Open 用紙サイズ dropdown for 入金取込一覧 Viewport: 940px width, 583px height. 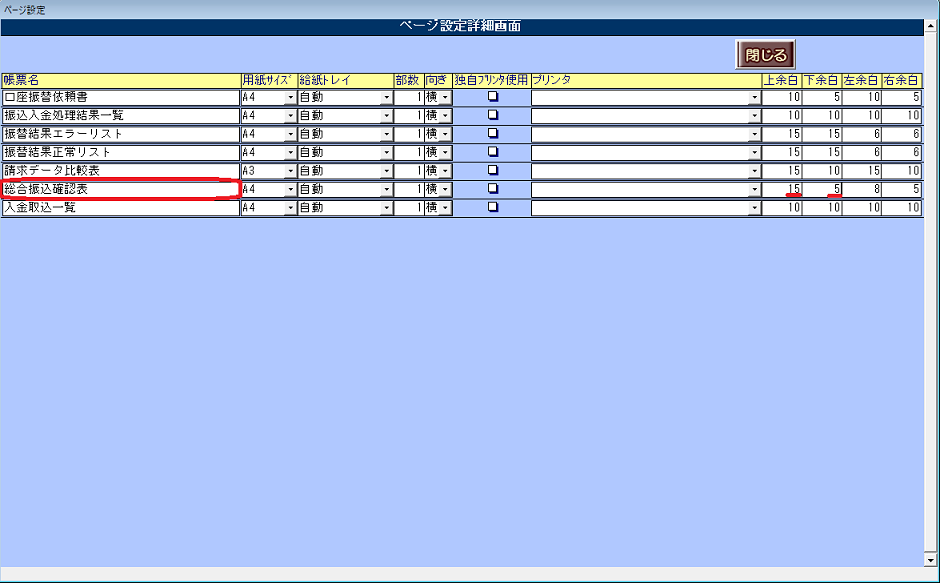coord(290,208)
